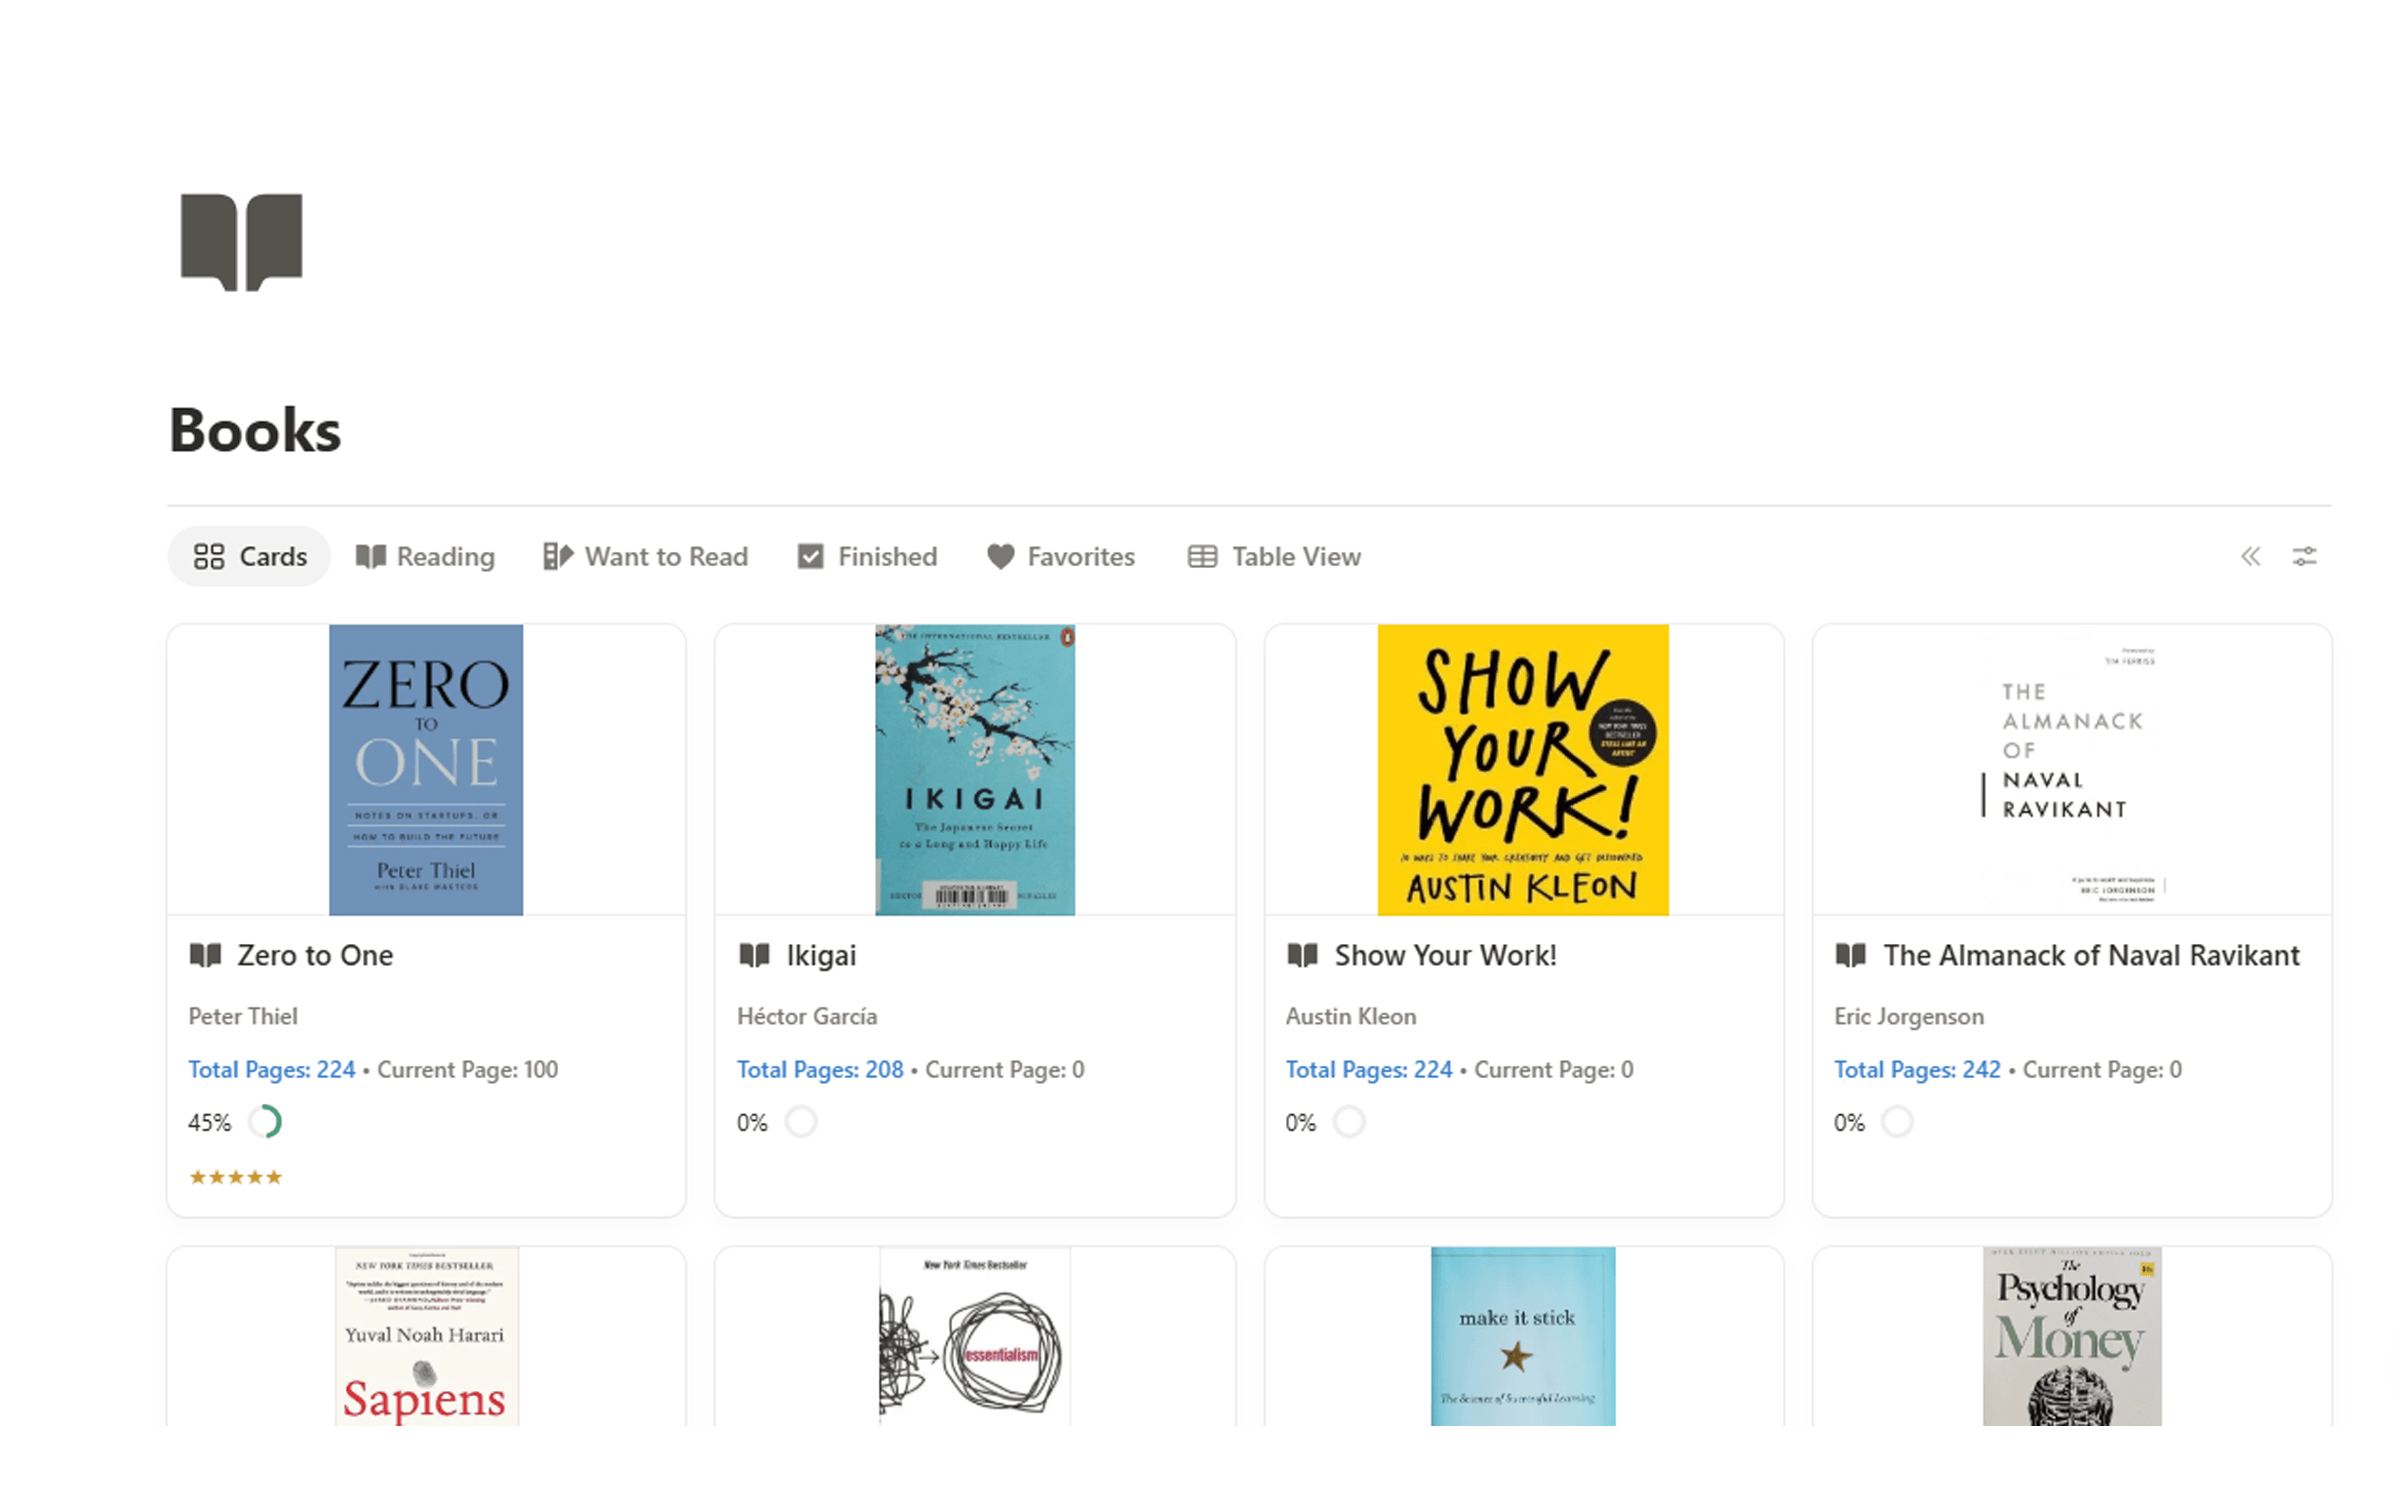Click the Essentialism cover image

[x=975, y=1335]
